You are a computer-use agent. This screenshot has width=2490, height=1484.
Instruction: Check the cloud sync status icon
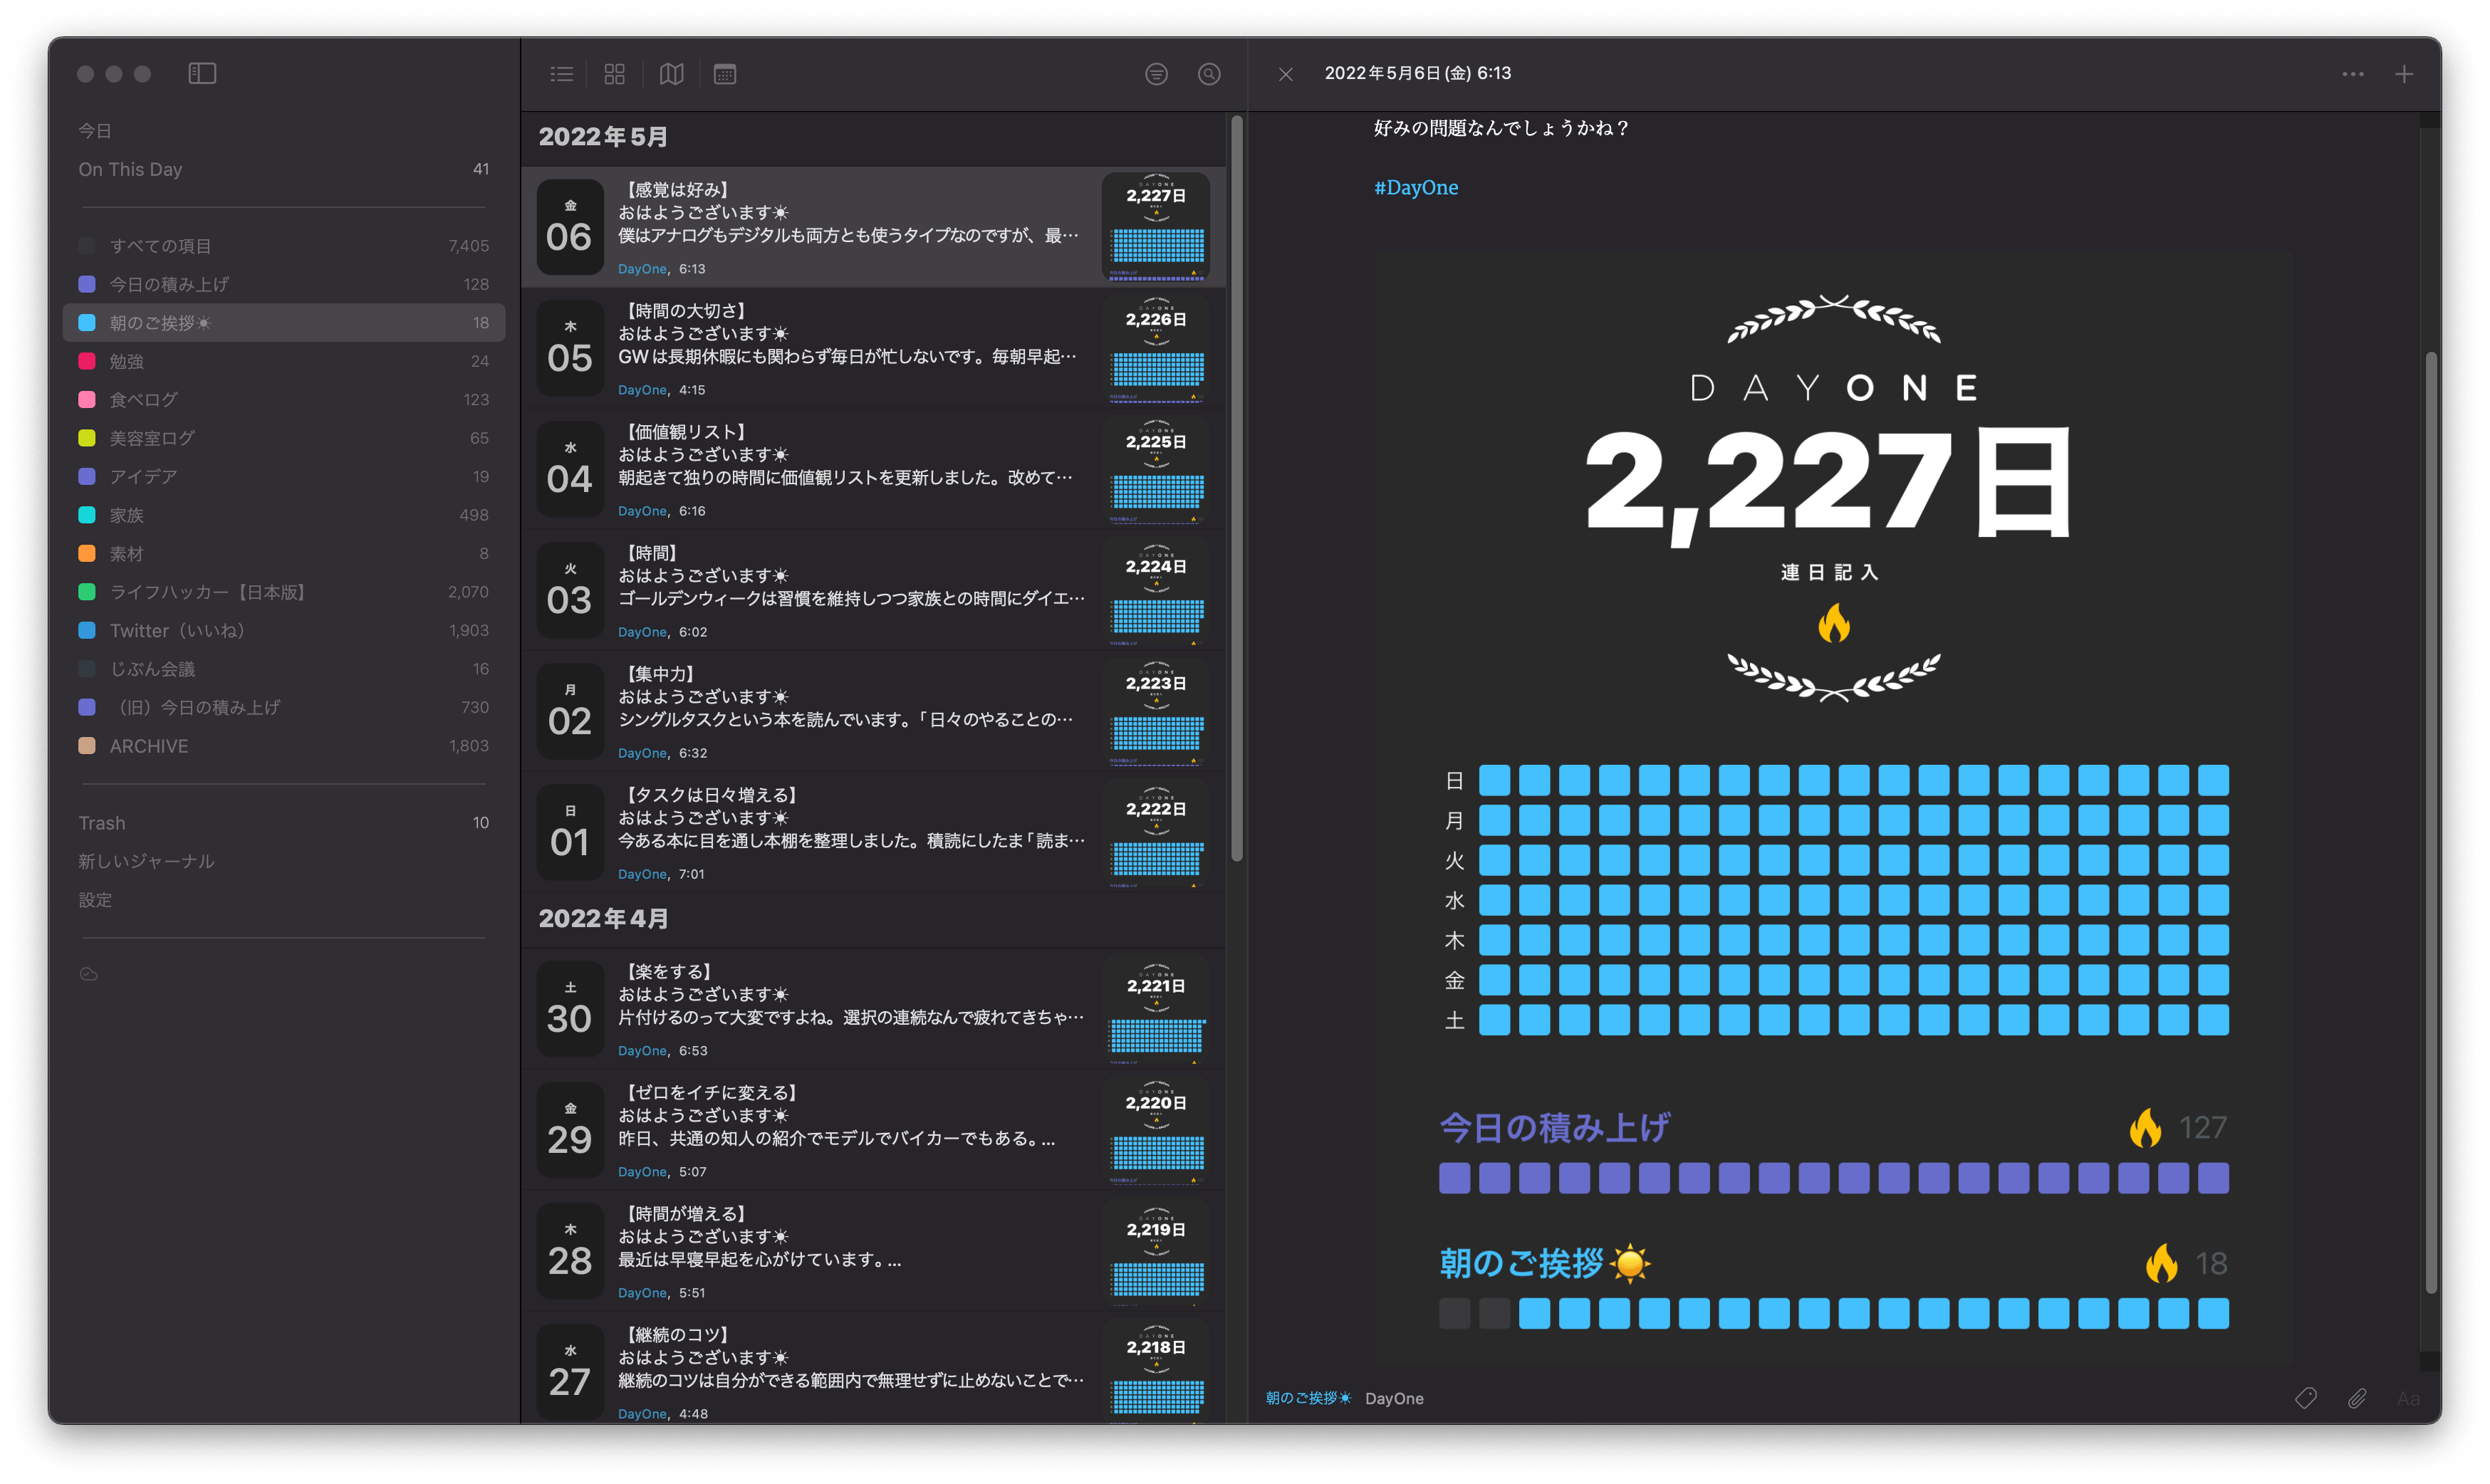point(89,974)
